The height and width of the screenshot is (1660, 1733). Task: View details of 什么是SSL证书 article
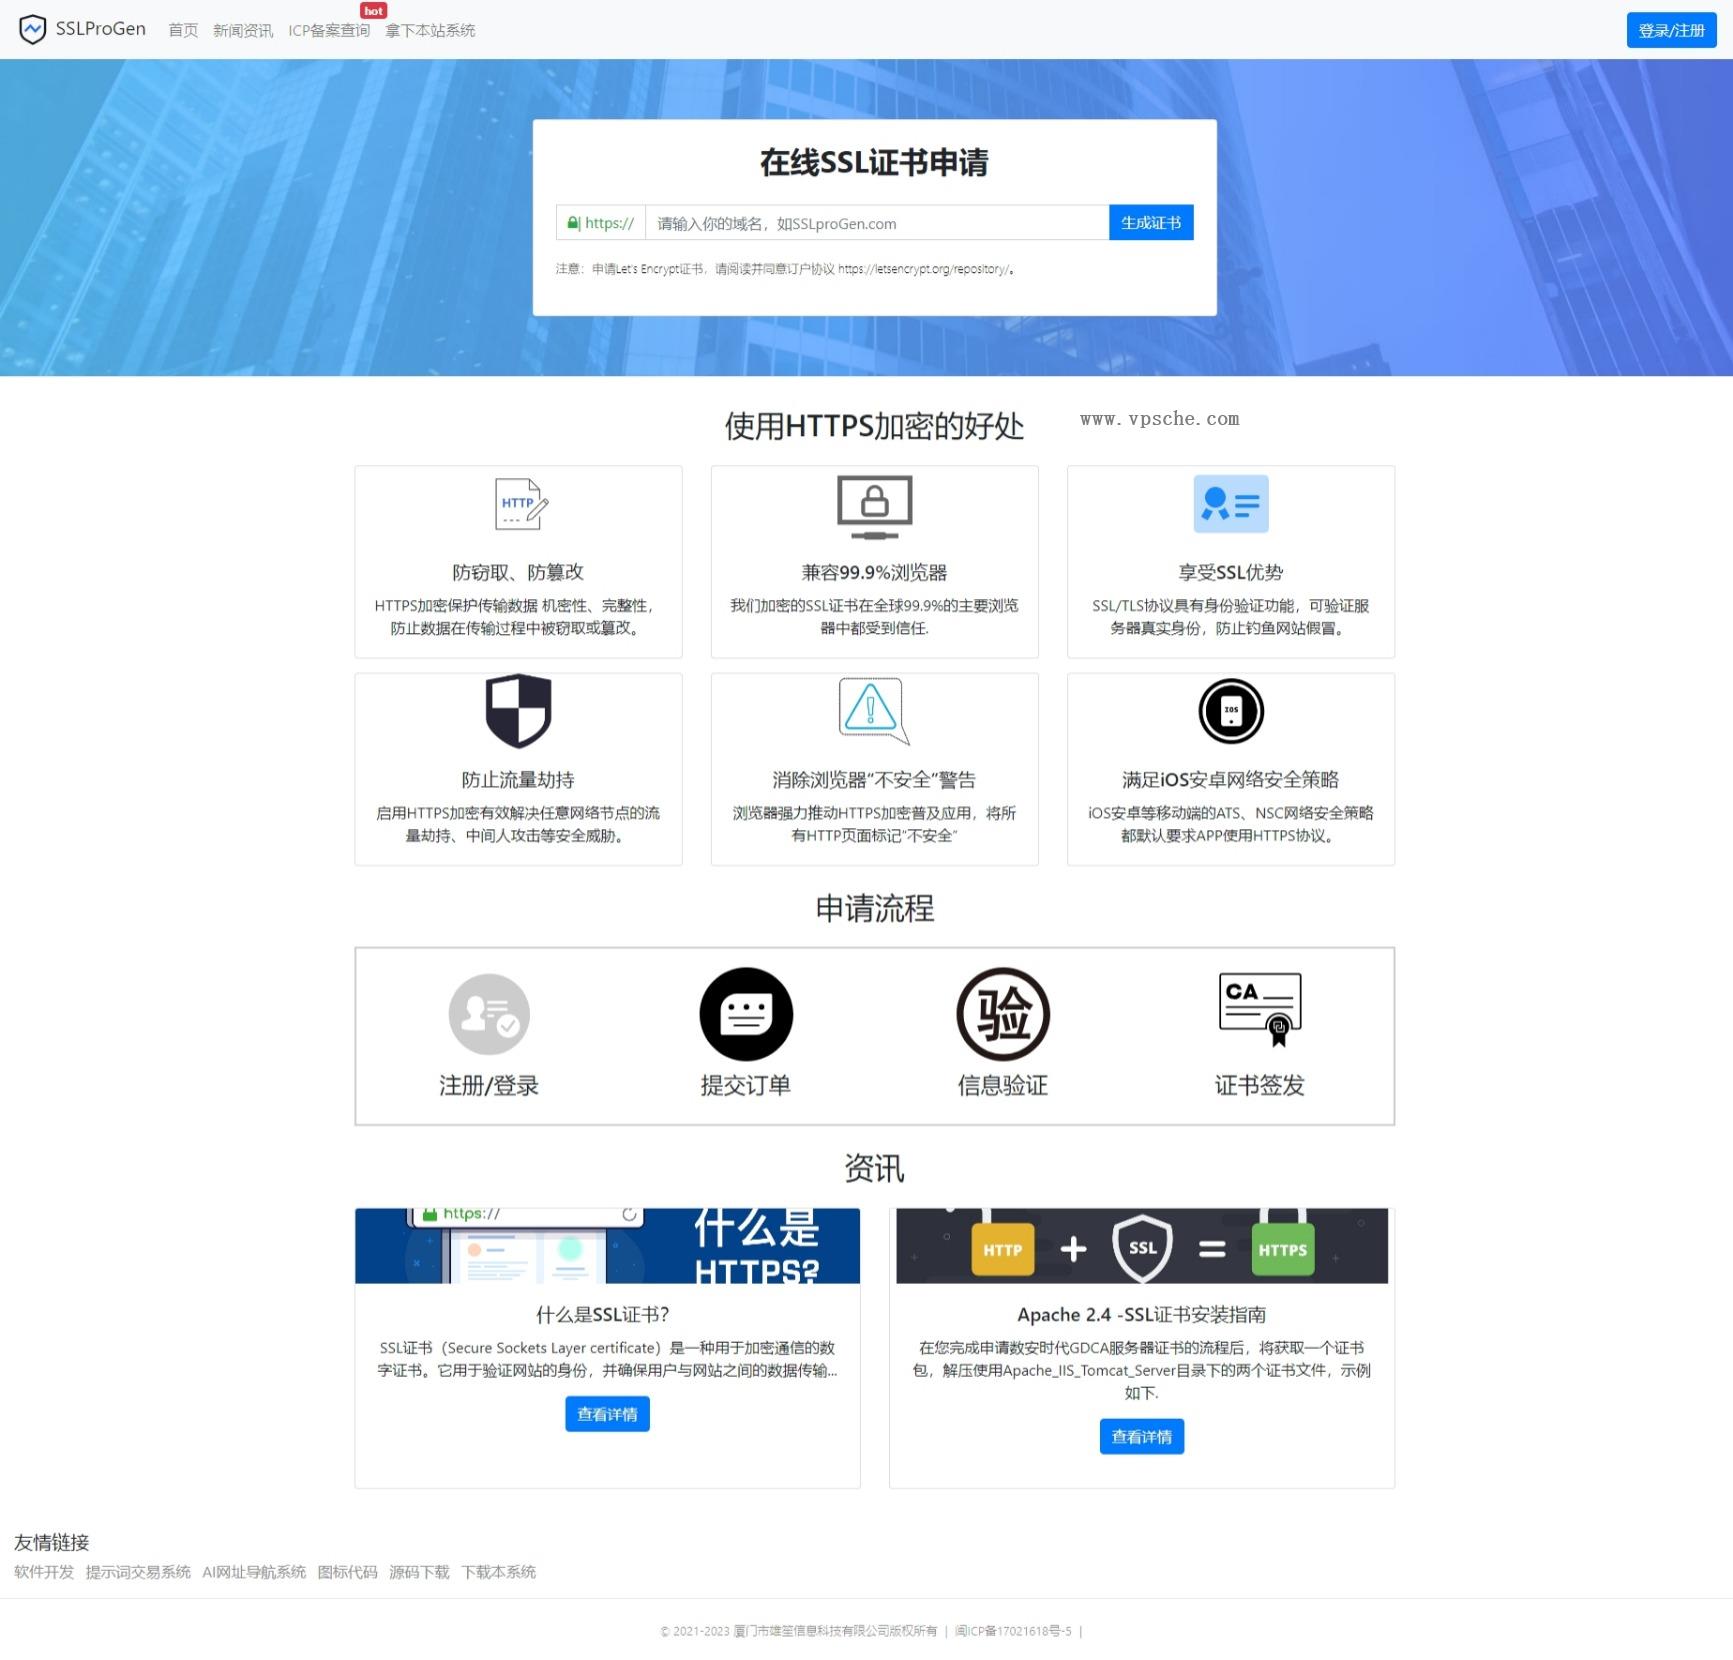pos(607,1414)
